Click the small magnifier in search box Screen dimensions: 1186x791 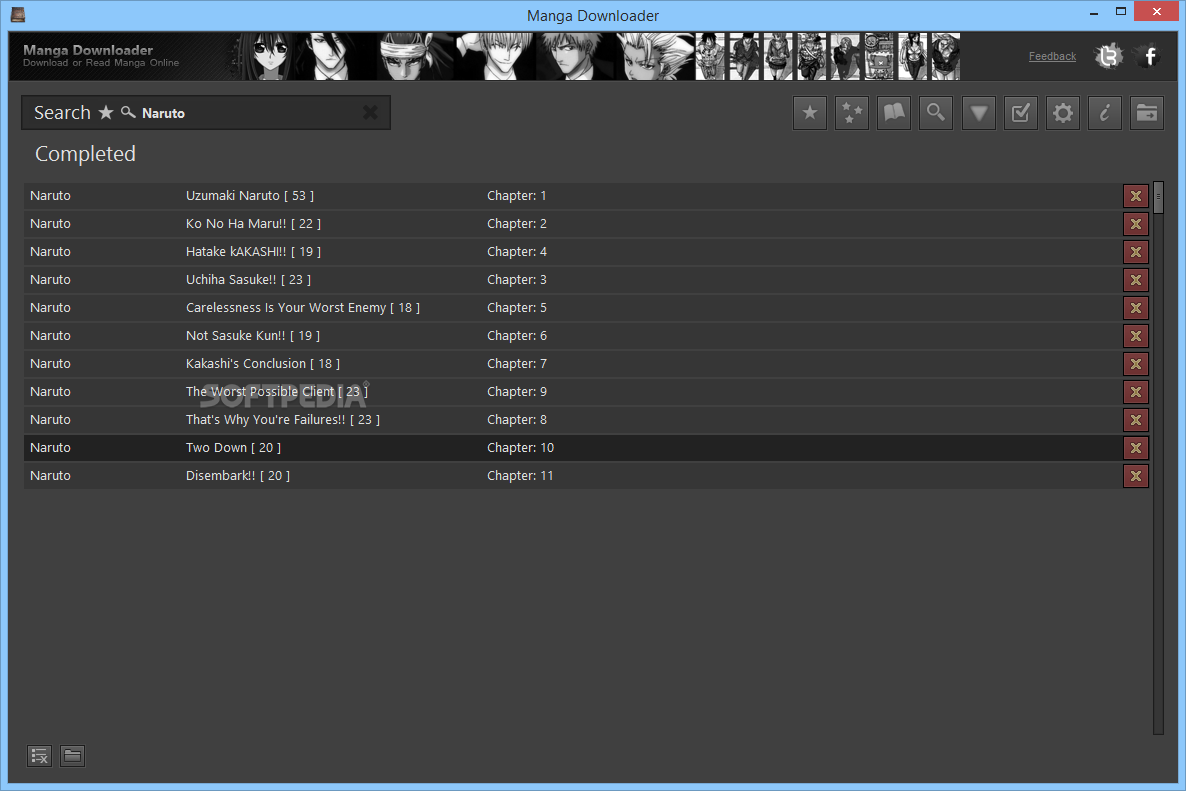(x=129, y=112)
